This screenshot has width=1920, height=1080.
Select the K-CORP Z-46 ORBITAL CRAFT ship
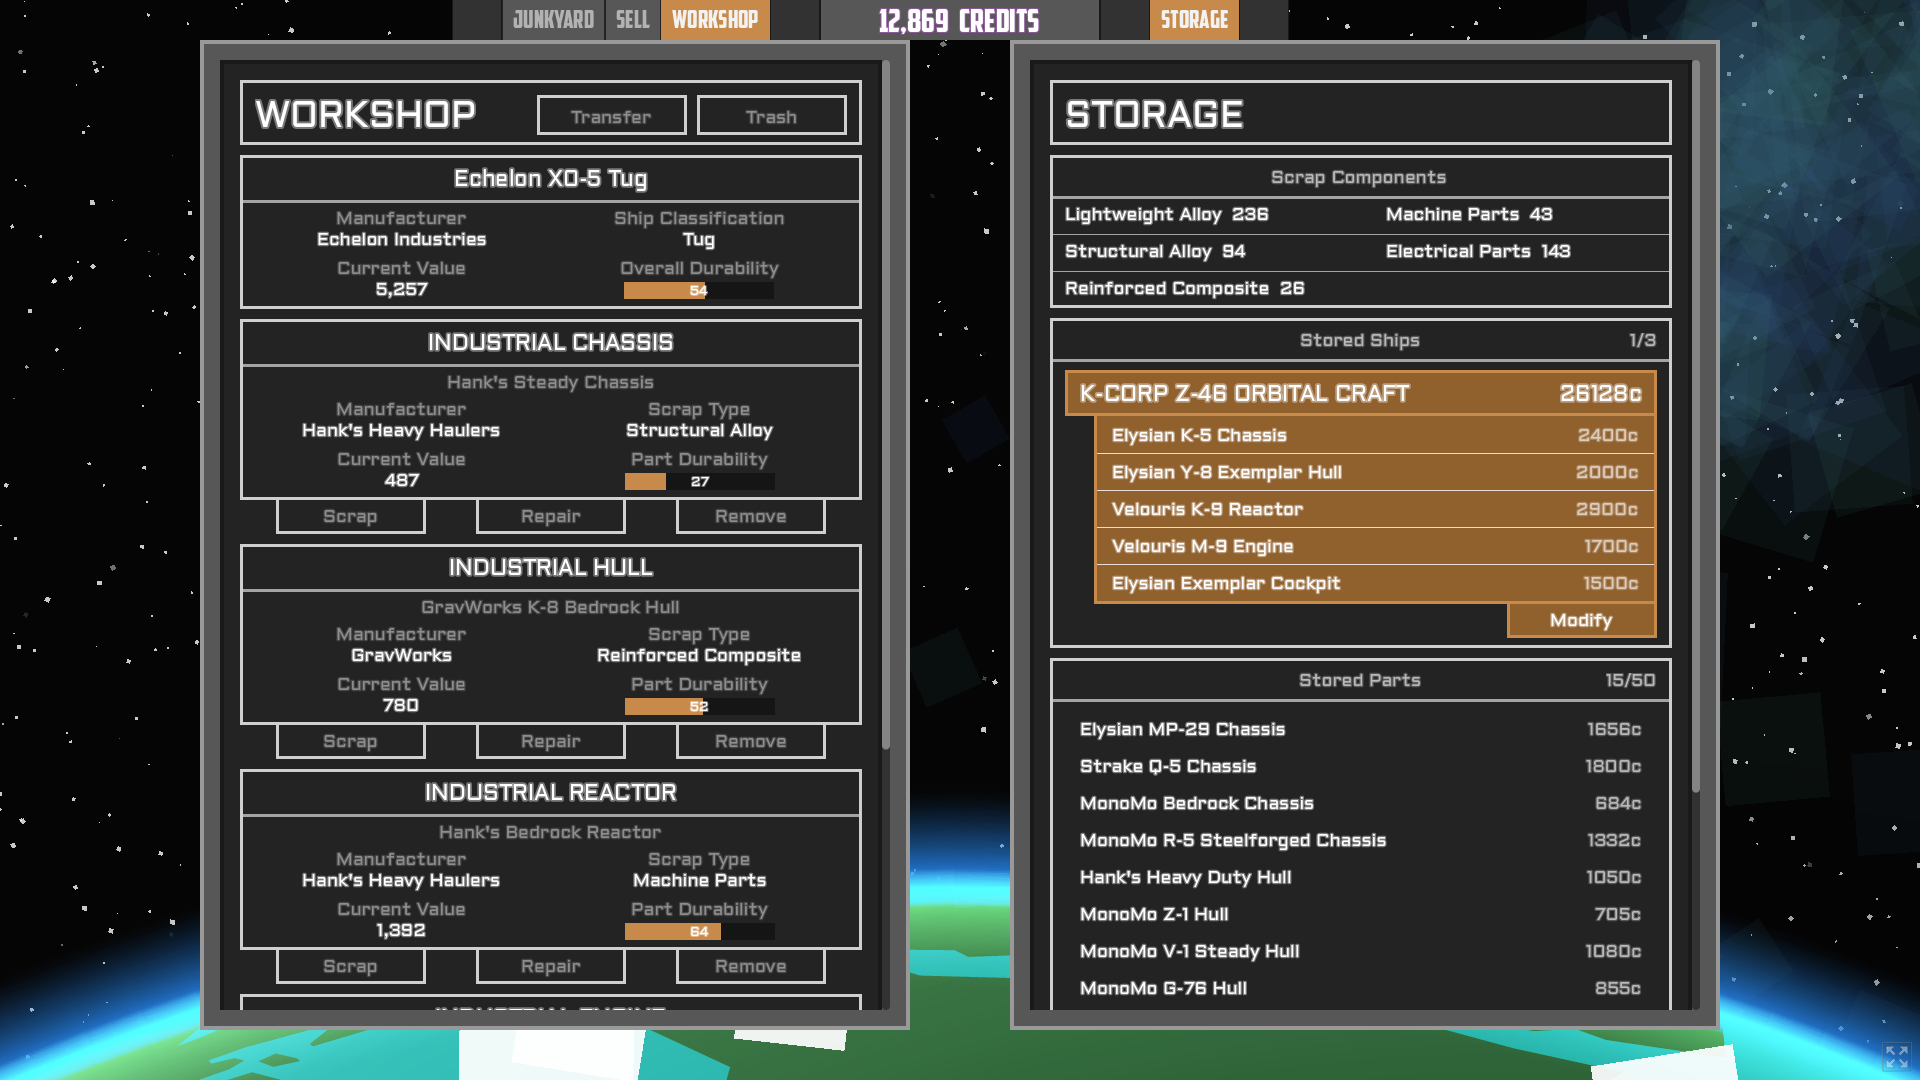[x=1360, y=393]
